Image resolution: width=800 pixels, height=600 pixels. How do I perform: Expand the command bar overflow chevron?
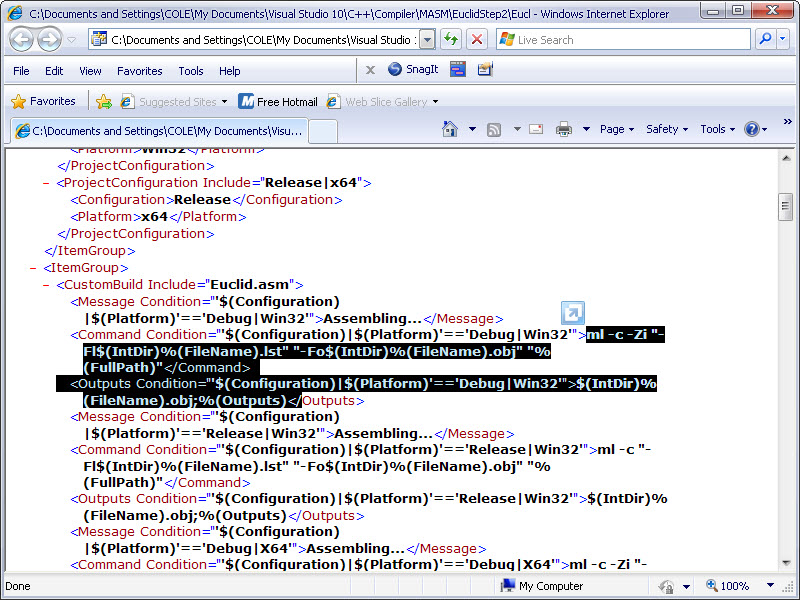pyautogui.click(x=787, y=121)
